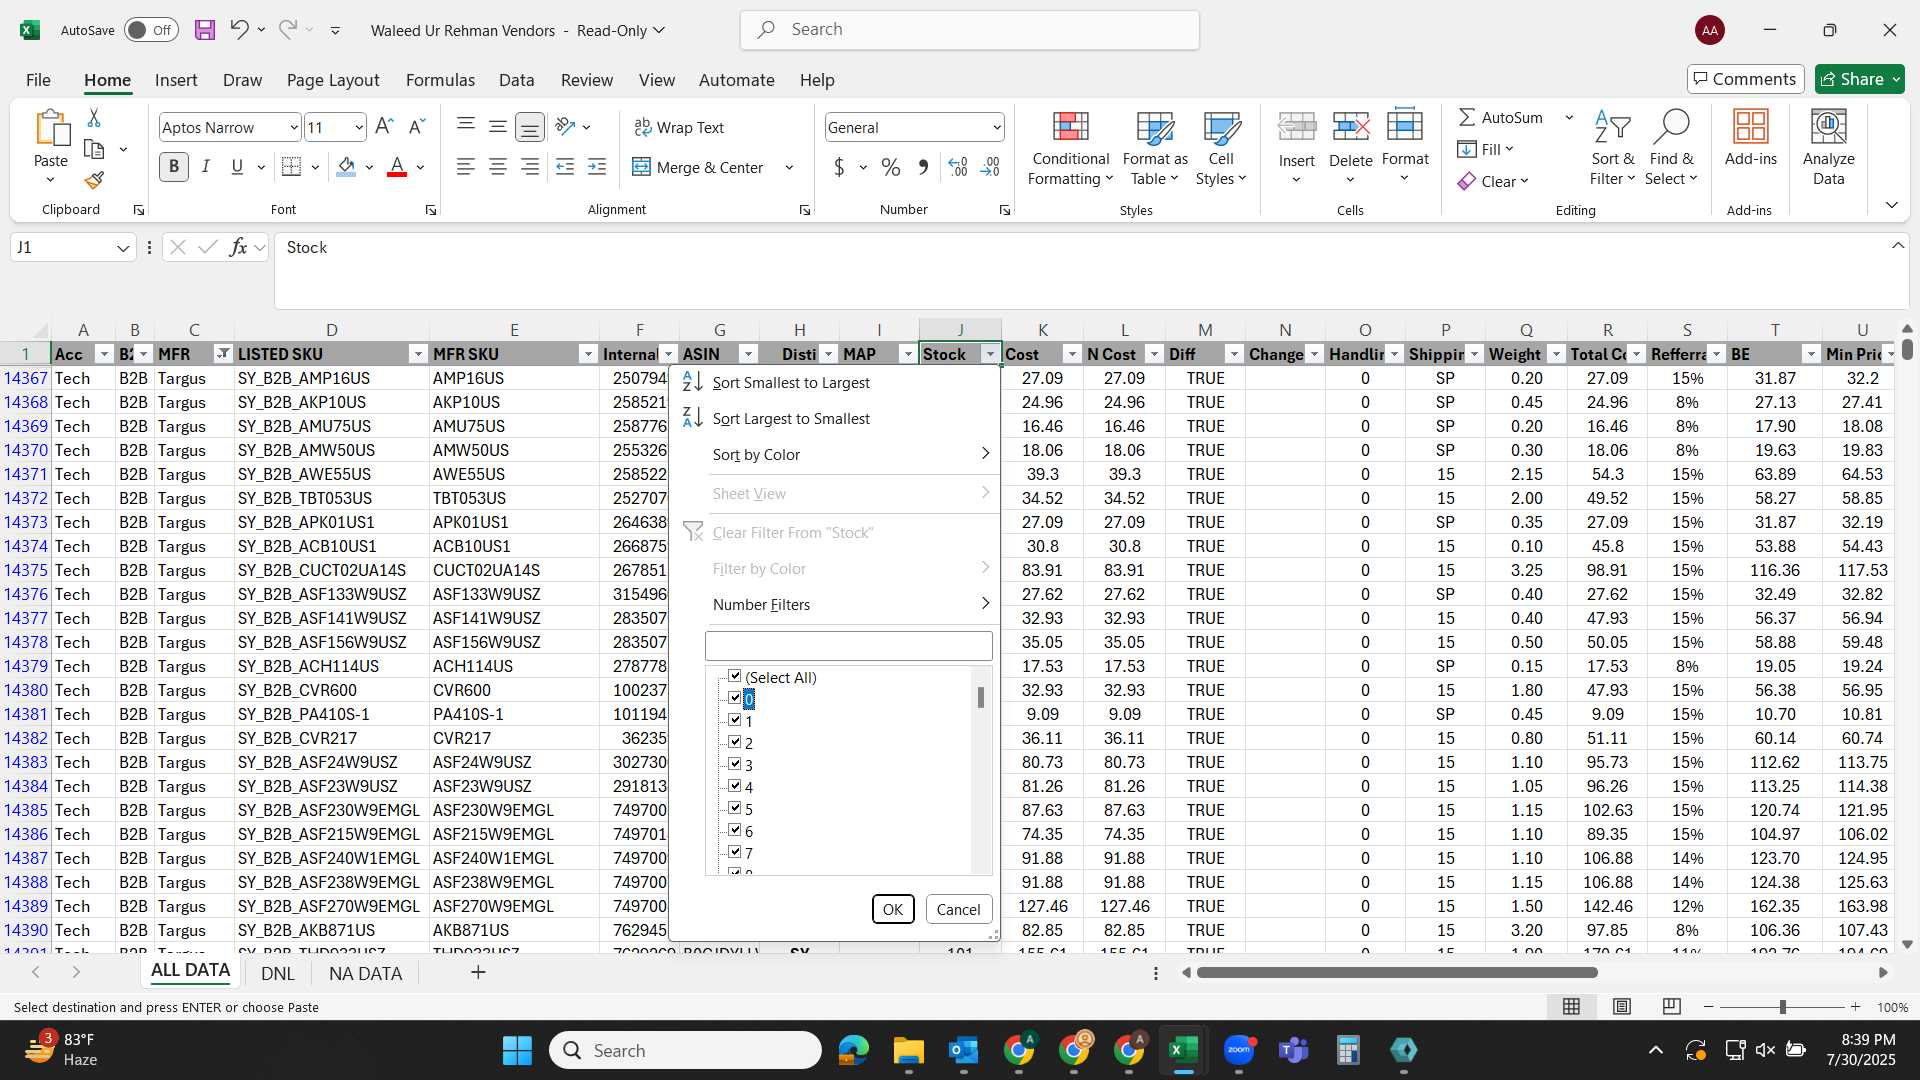The height and width of the screenshot is (1080, 1920).
Task: Open the Add-ins button
Action: tap(1750, 138)
